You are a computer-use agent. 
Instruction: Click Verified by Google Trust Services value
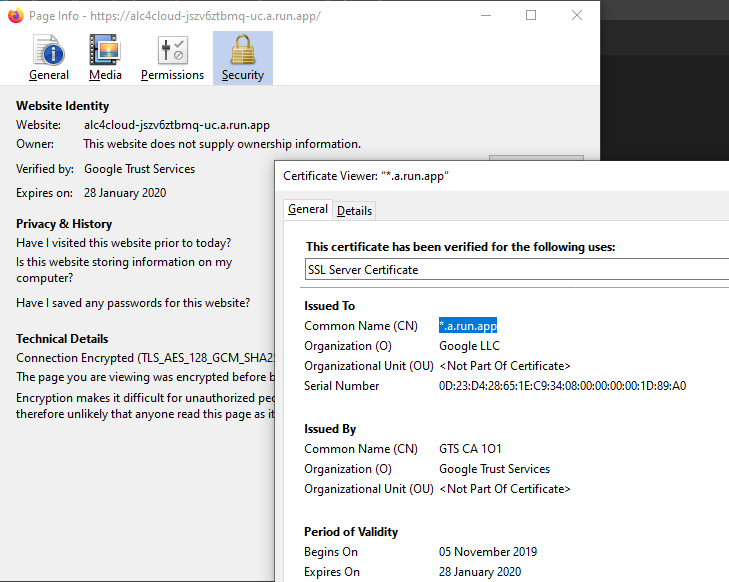[x=139, y=169]
